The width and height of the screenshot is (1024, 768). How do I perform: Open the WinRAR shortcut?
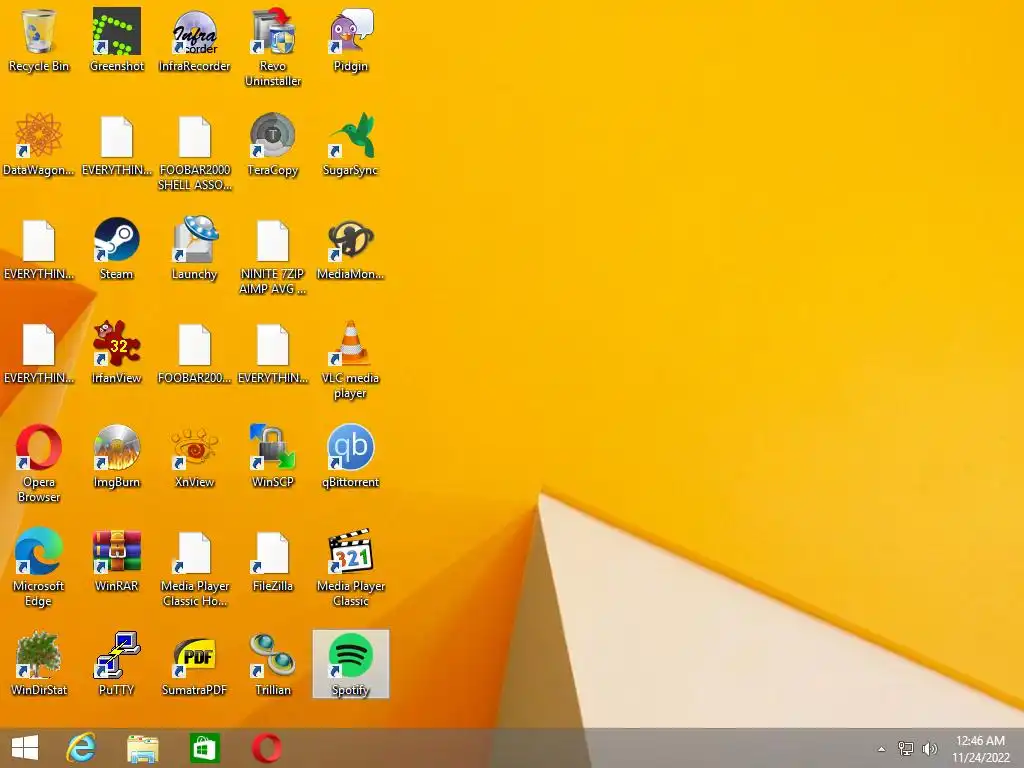tap(116, 560)
